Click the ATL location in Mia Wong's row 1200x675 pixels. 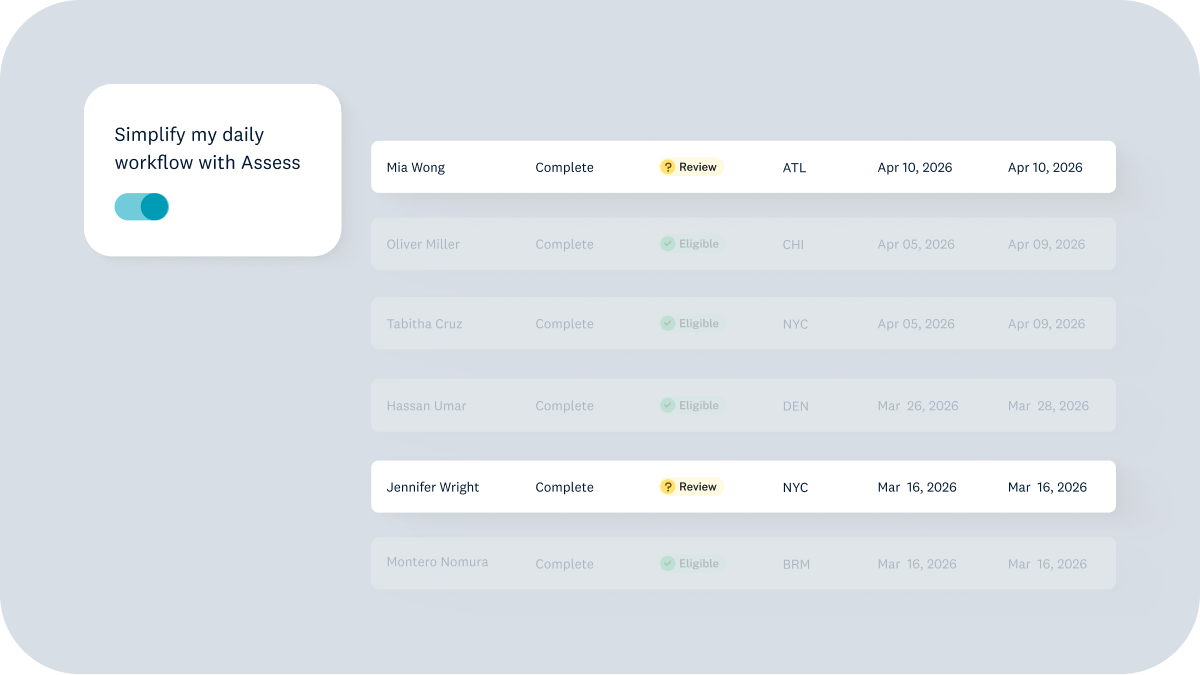[794, 168]
